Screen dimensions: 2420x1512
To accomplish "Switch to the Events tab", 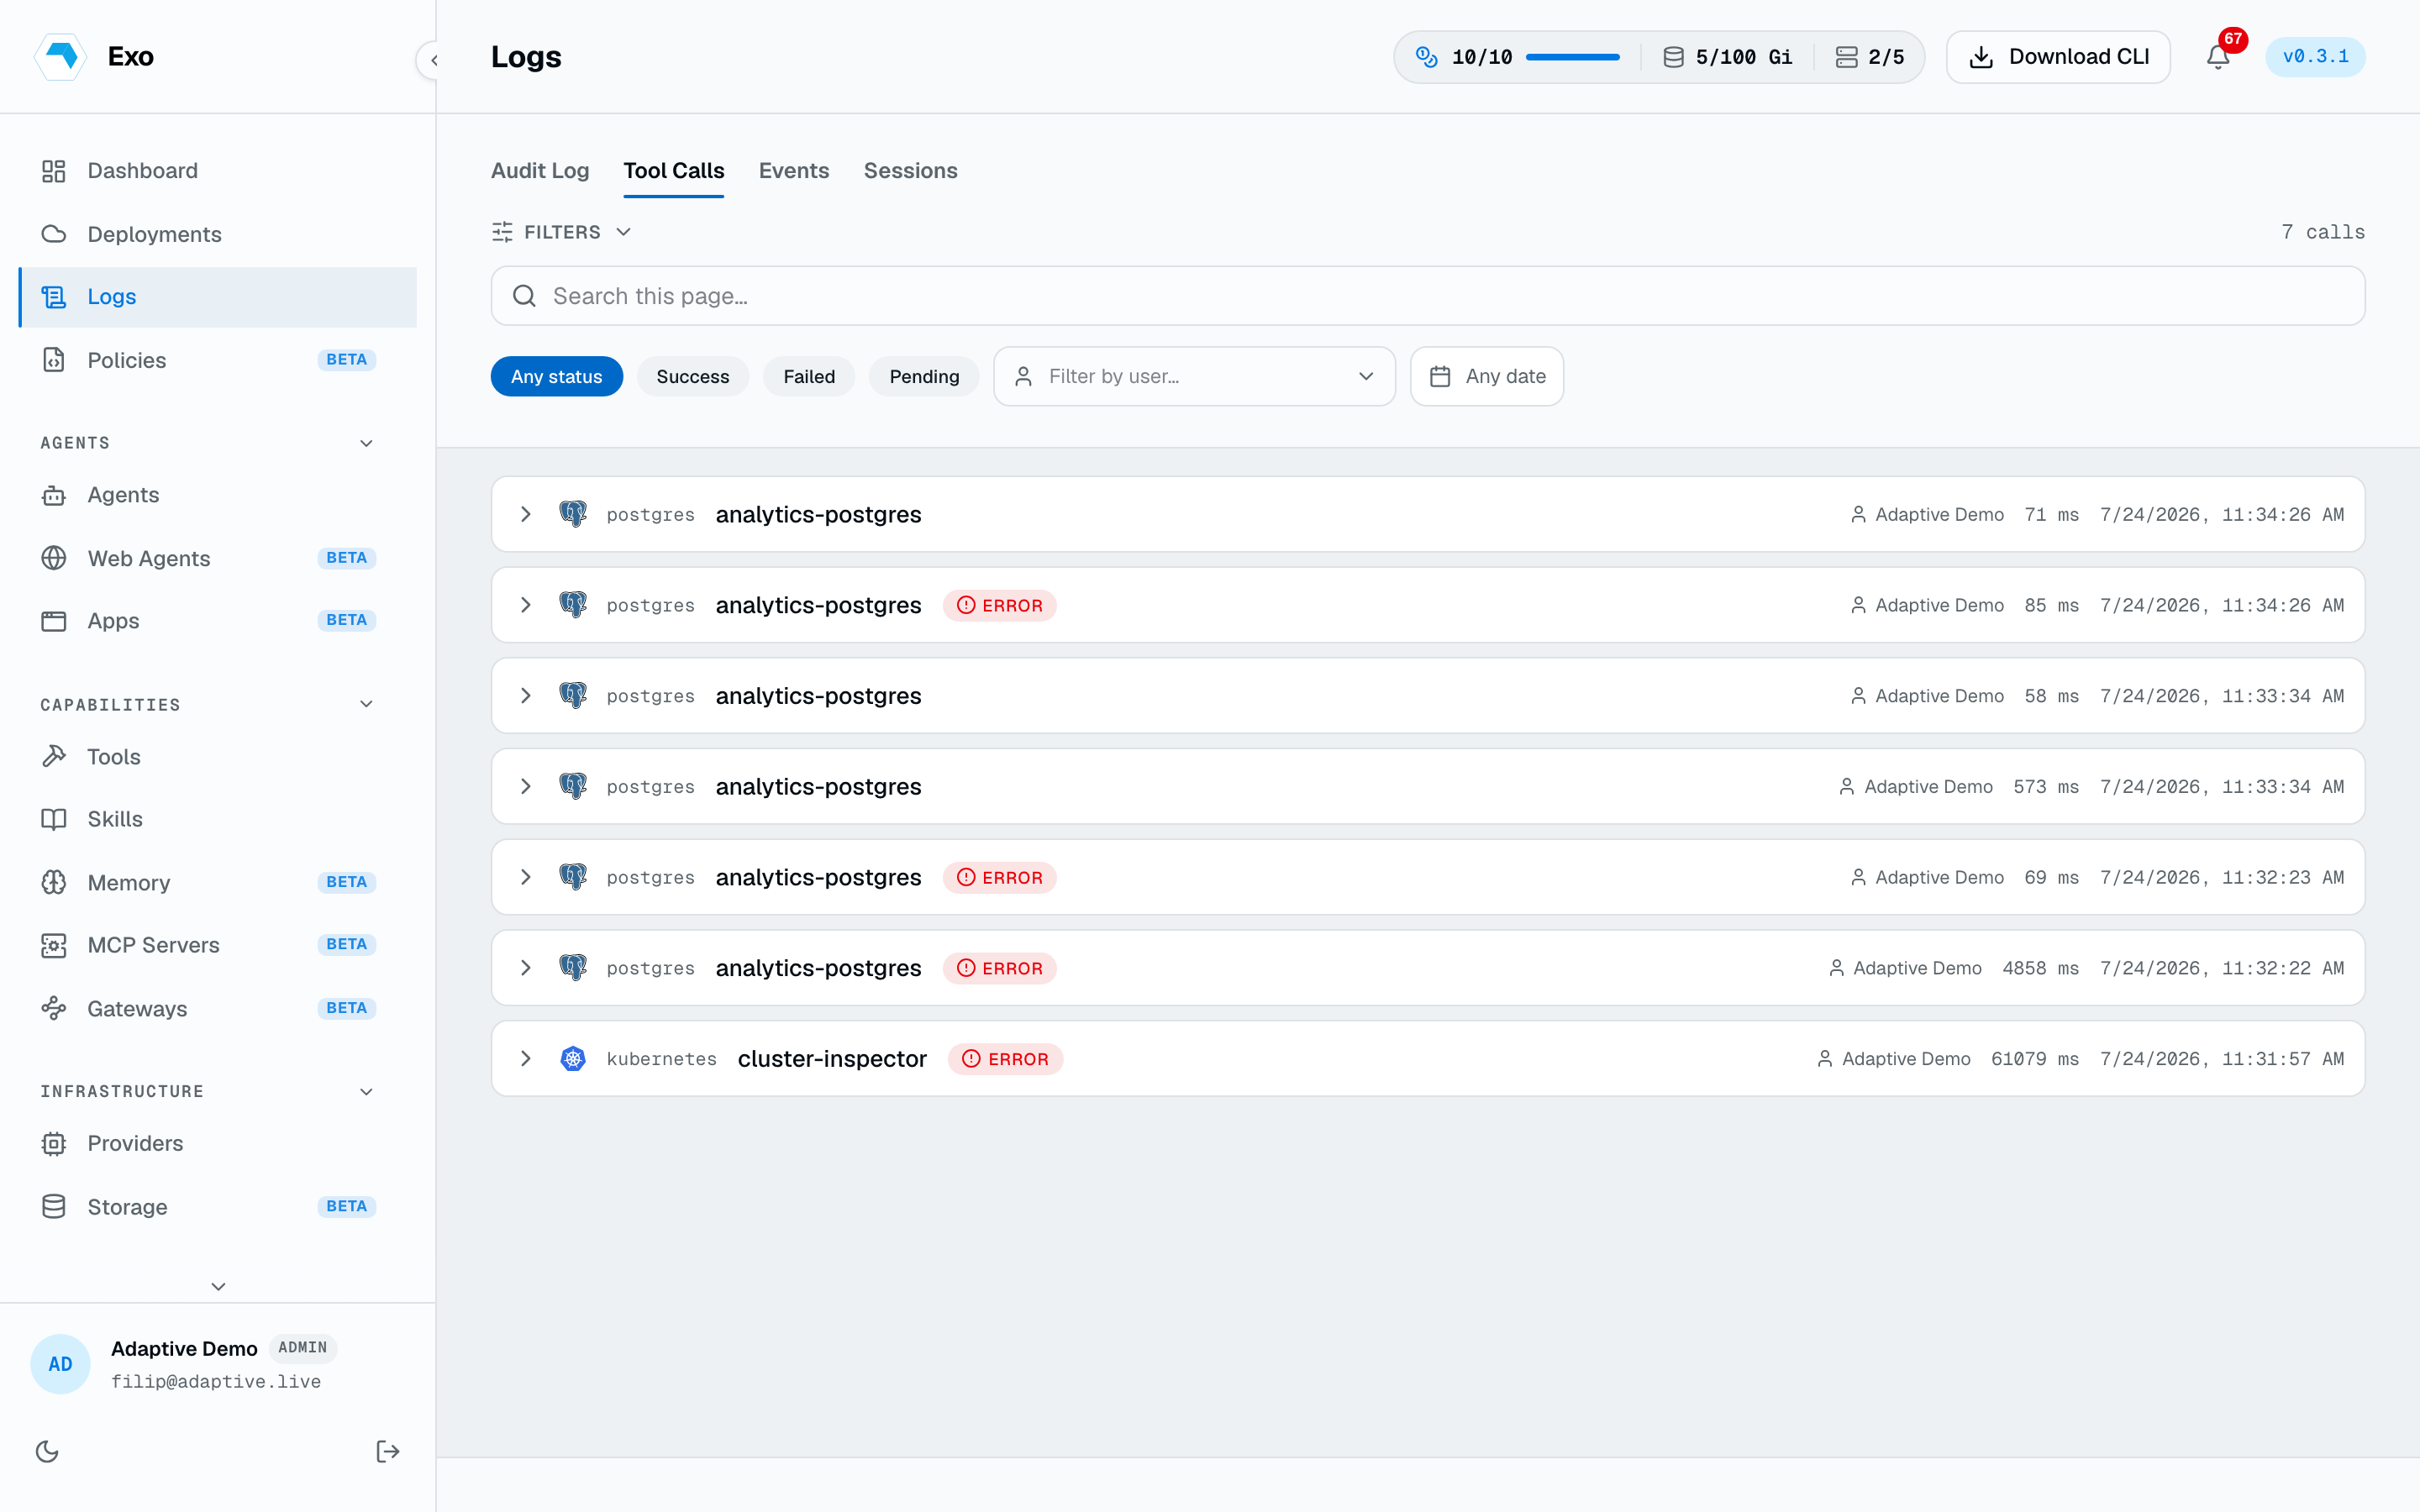I will click(794, 171).
